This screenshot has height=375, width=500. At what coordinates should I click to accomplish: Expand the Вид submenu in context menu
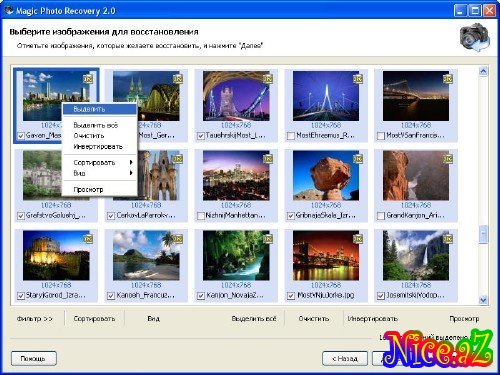pos(100,173)
